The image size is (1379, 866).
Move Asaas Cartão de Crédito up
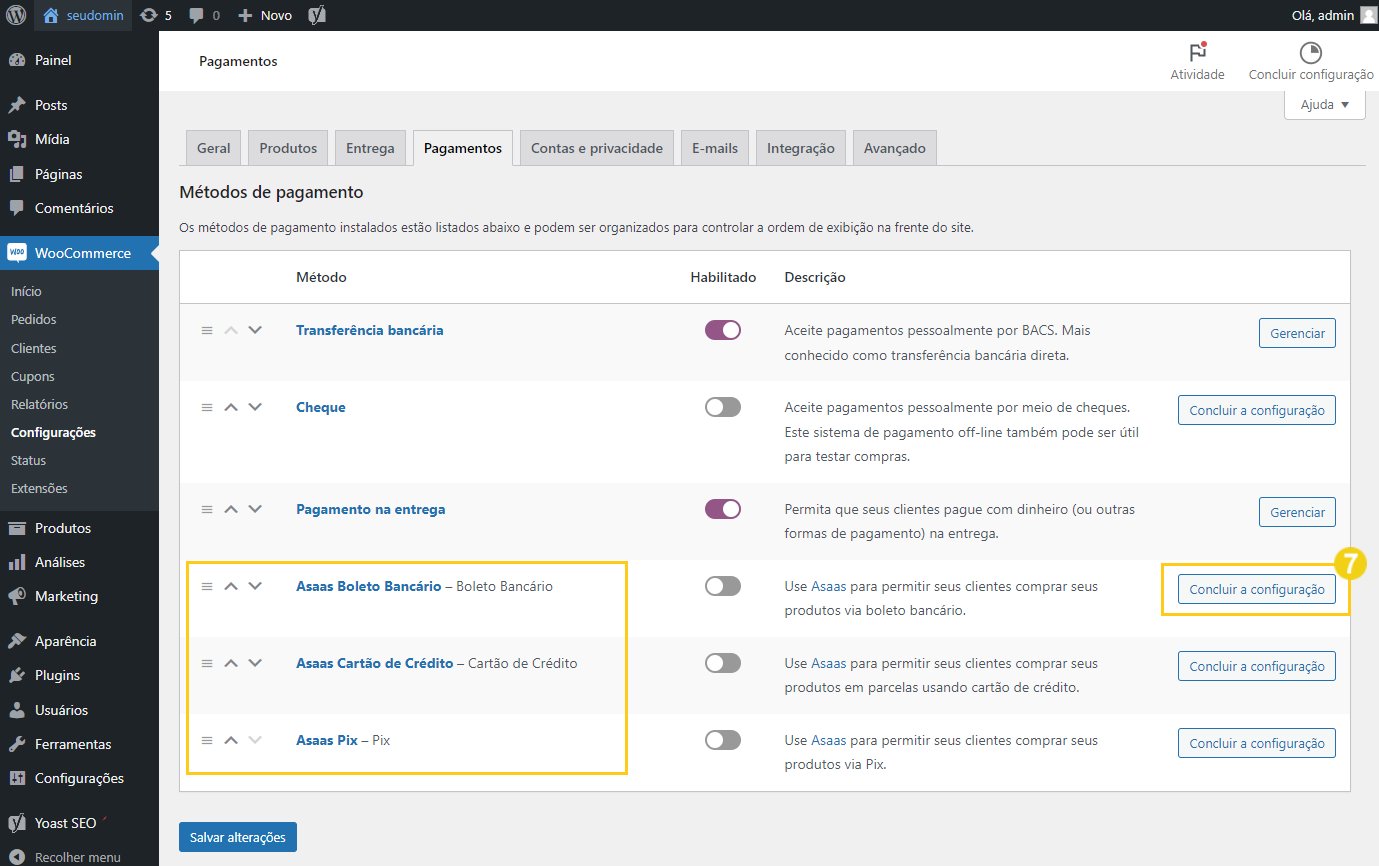click(x=231, y=663)
